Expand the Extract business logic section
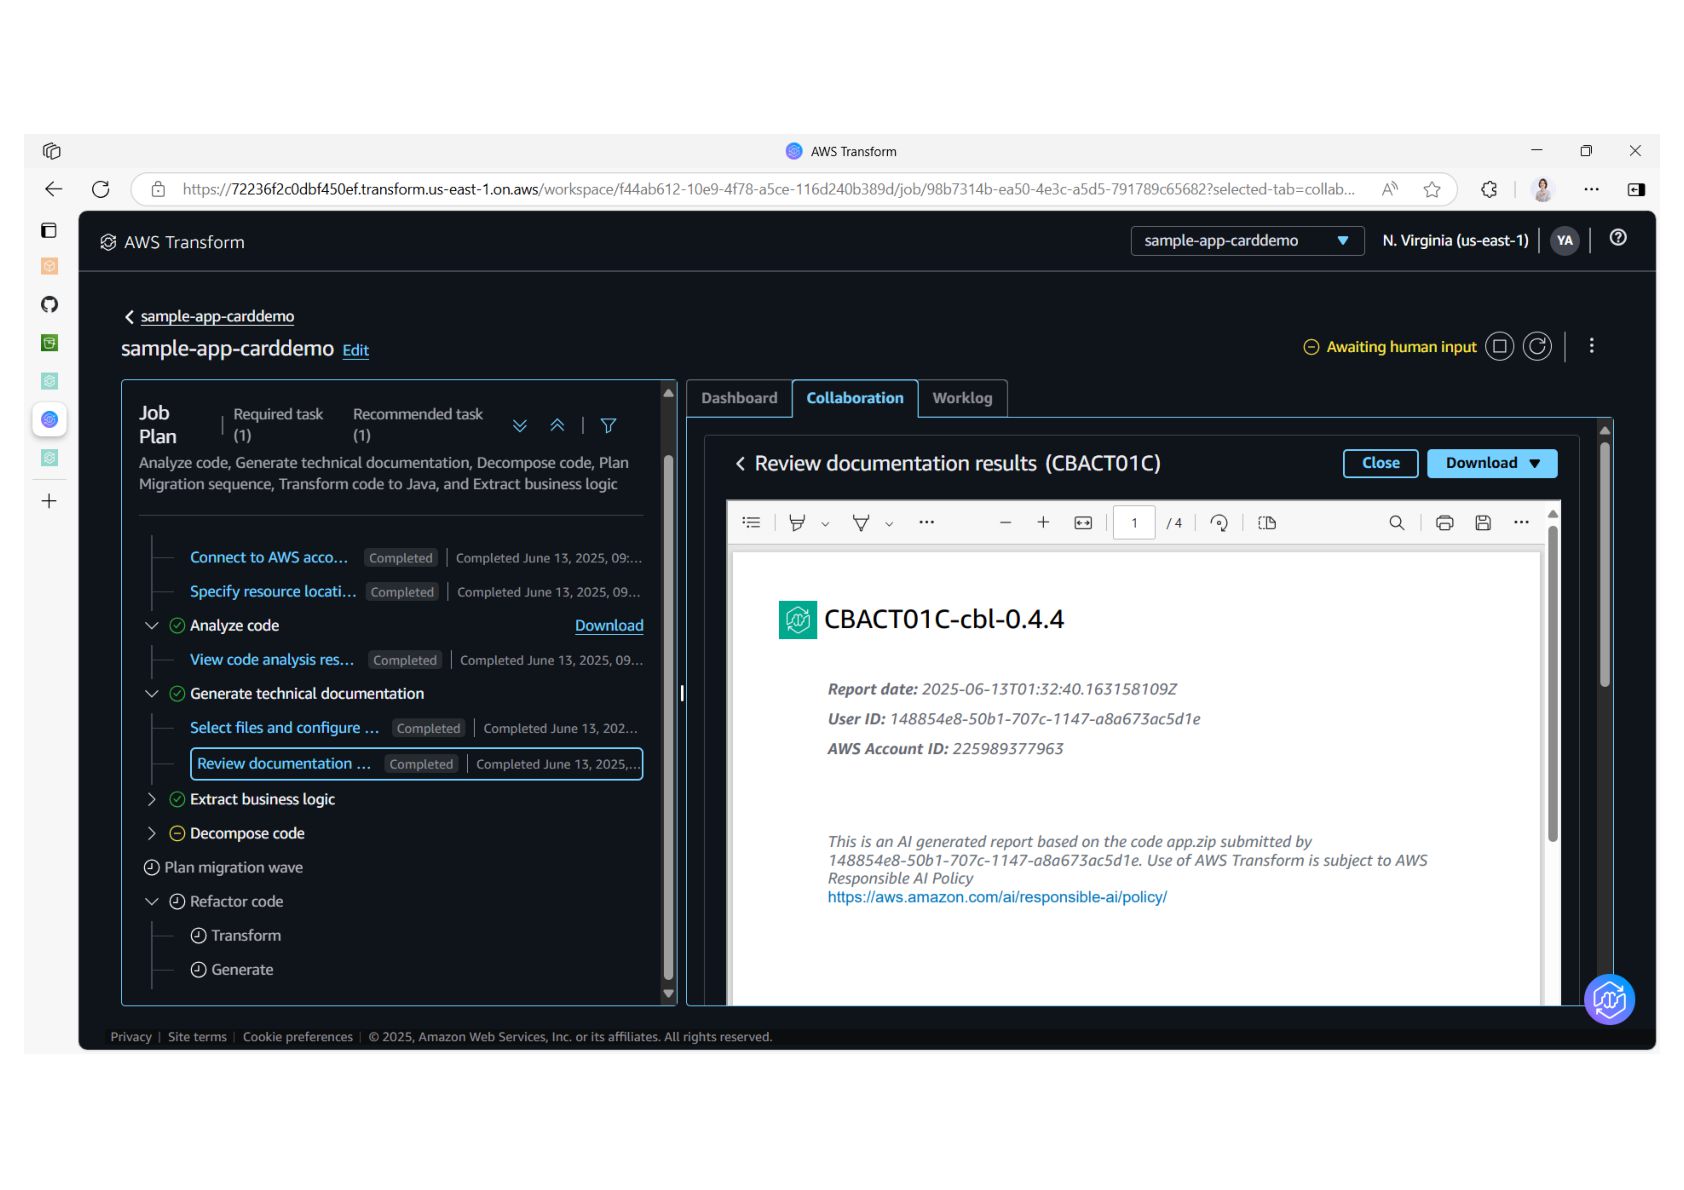This screenshot has height=1190, width=1684. (x=152, y=800)
